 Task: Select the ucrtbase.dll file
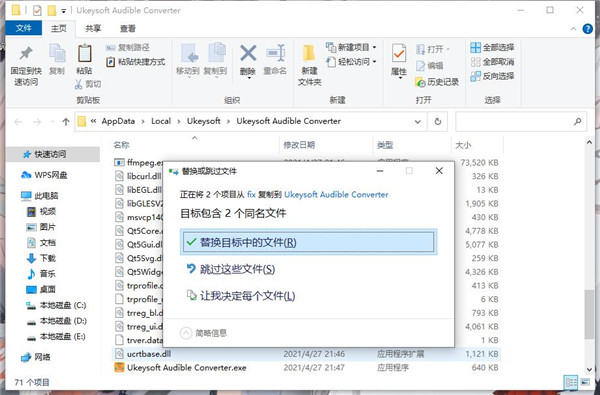point(149,354)
